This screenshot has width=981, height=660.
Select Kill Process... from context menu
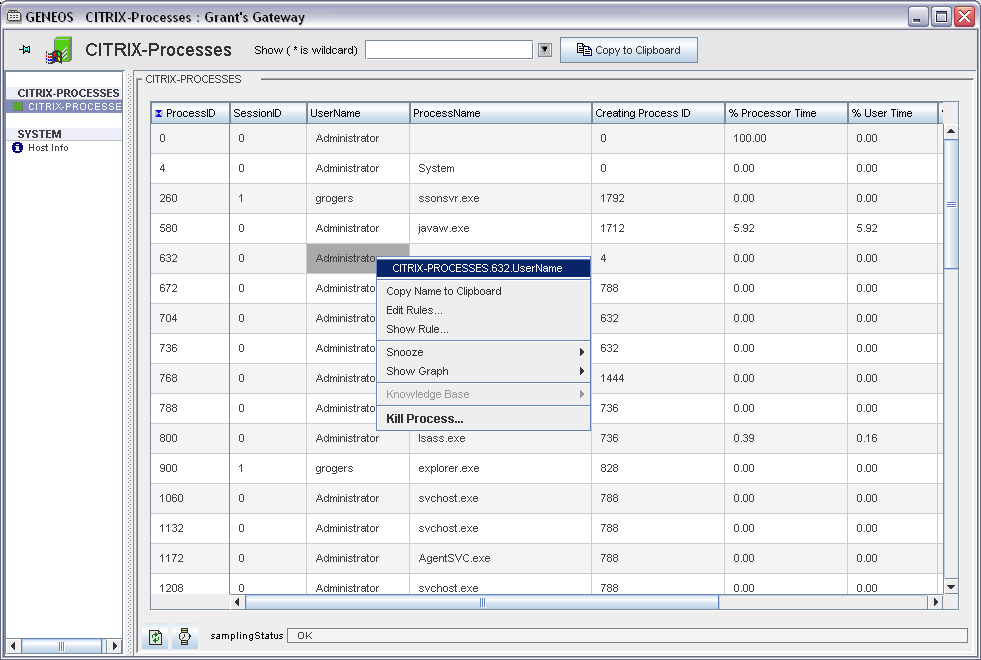tap(425, 419)
